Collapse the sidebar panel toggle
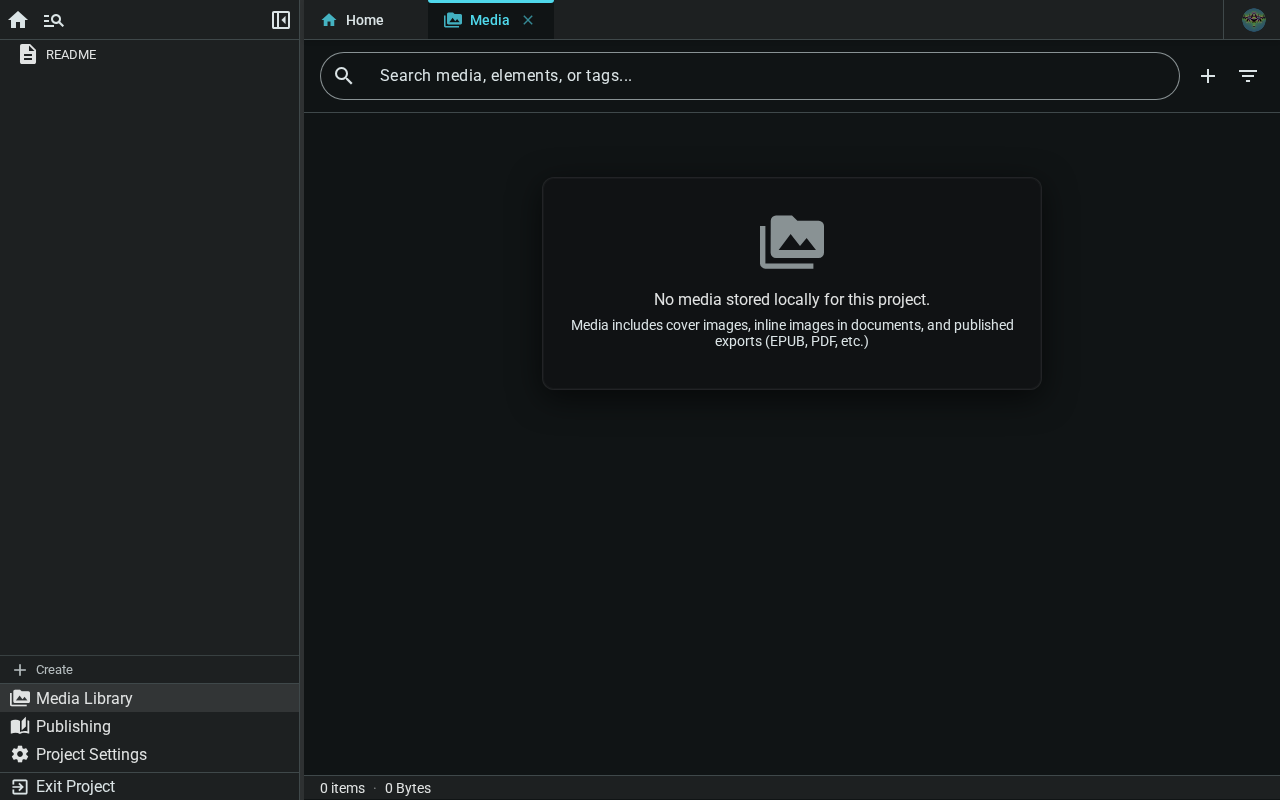 (281, 20)
